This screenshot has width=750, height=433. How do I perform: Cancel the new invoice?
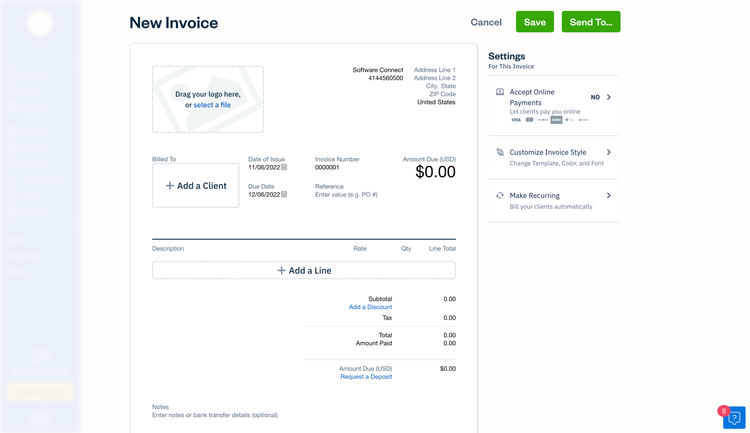pos(486,22)
